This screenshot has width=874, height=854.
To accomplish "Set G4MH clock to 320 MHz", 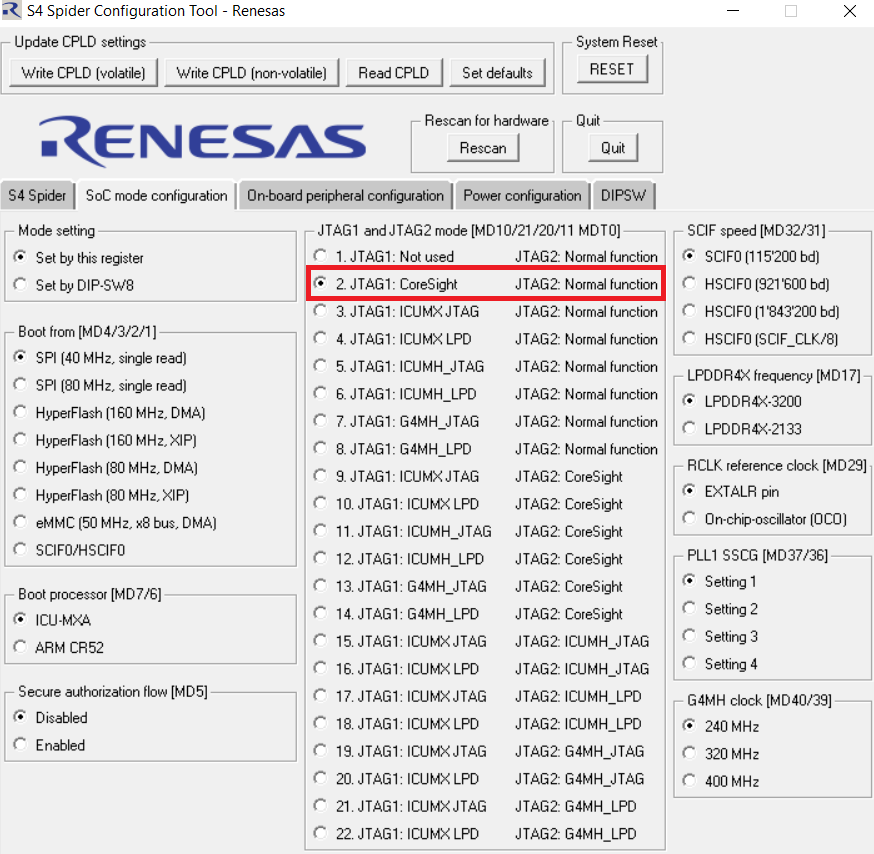I will coord(721,754).
